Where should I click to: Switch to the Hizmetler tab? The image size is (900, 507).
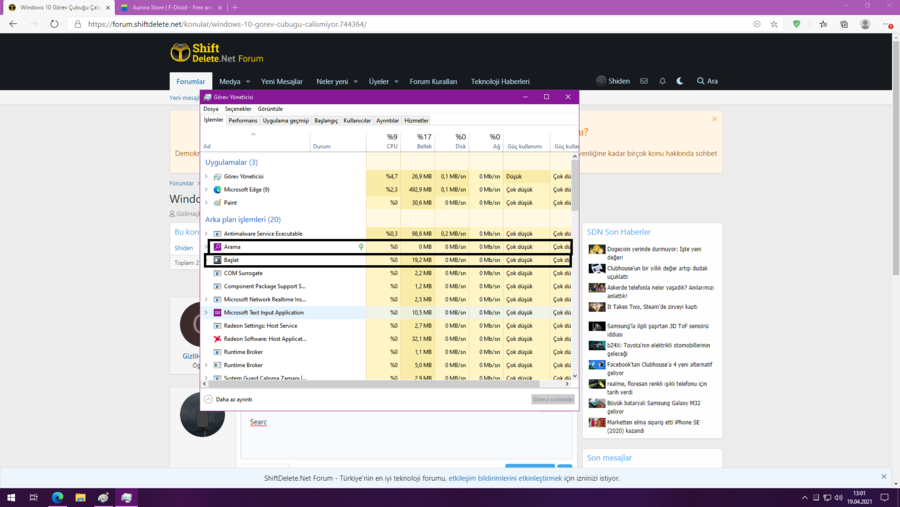[x=416, y=121]
